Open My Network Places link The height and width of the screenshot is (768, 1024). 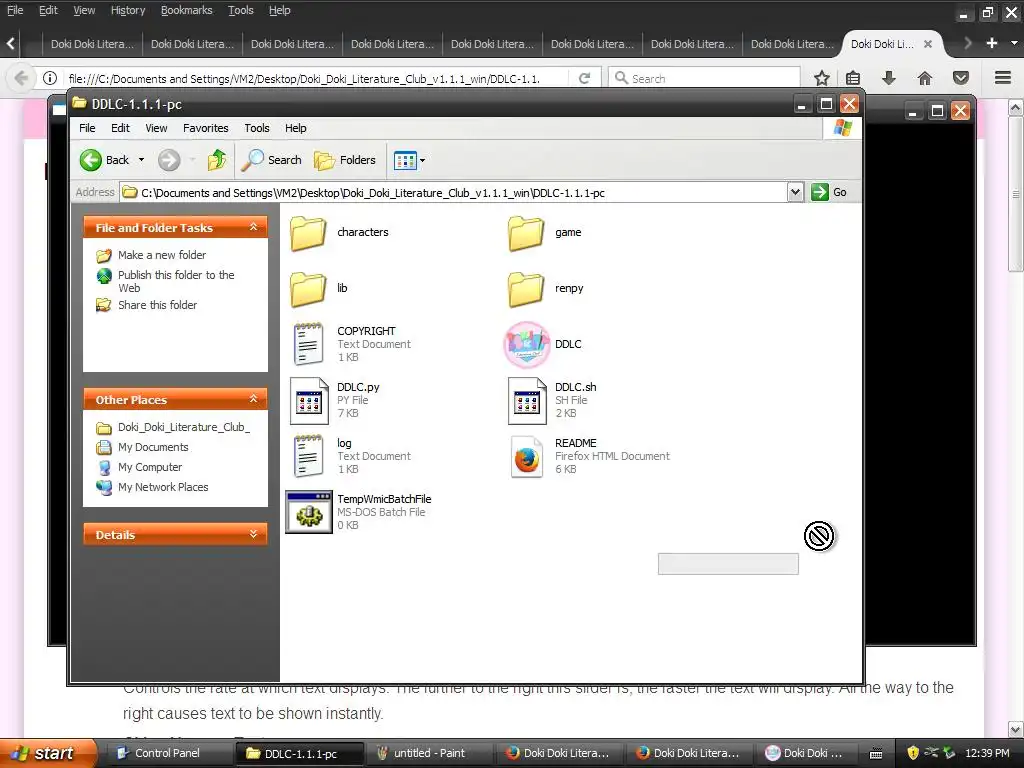163,487
